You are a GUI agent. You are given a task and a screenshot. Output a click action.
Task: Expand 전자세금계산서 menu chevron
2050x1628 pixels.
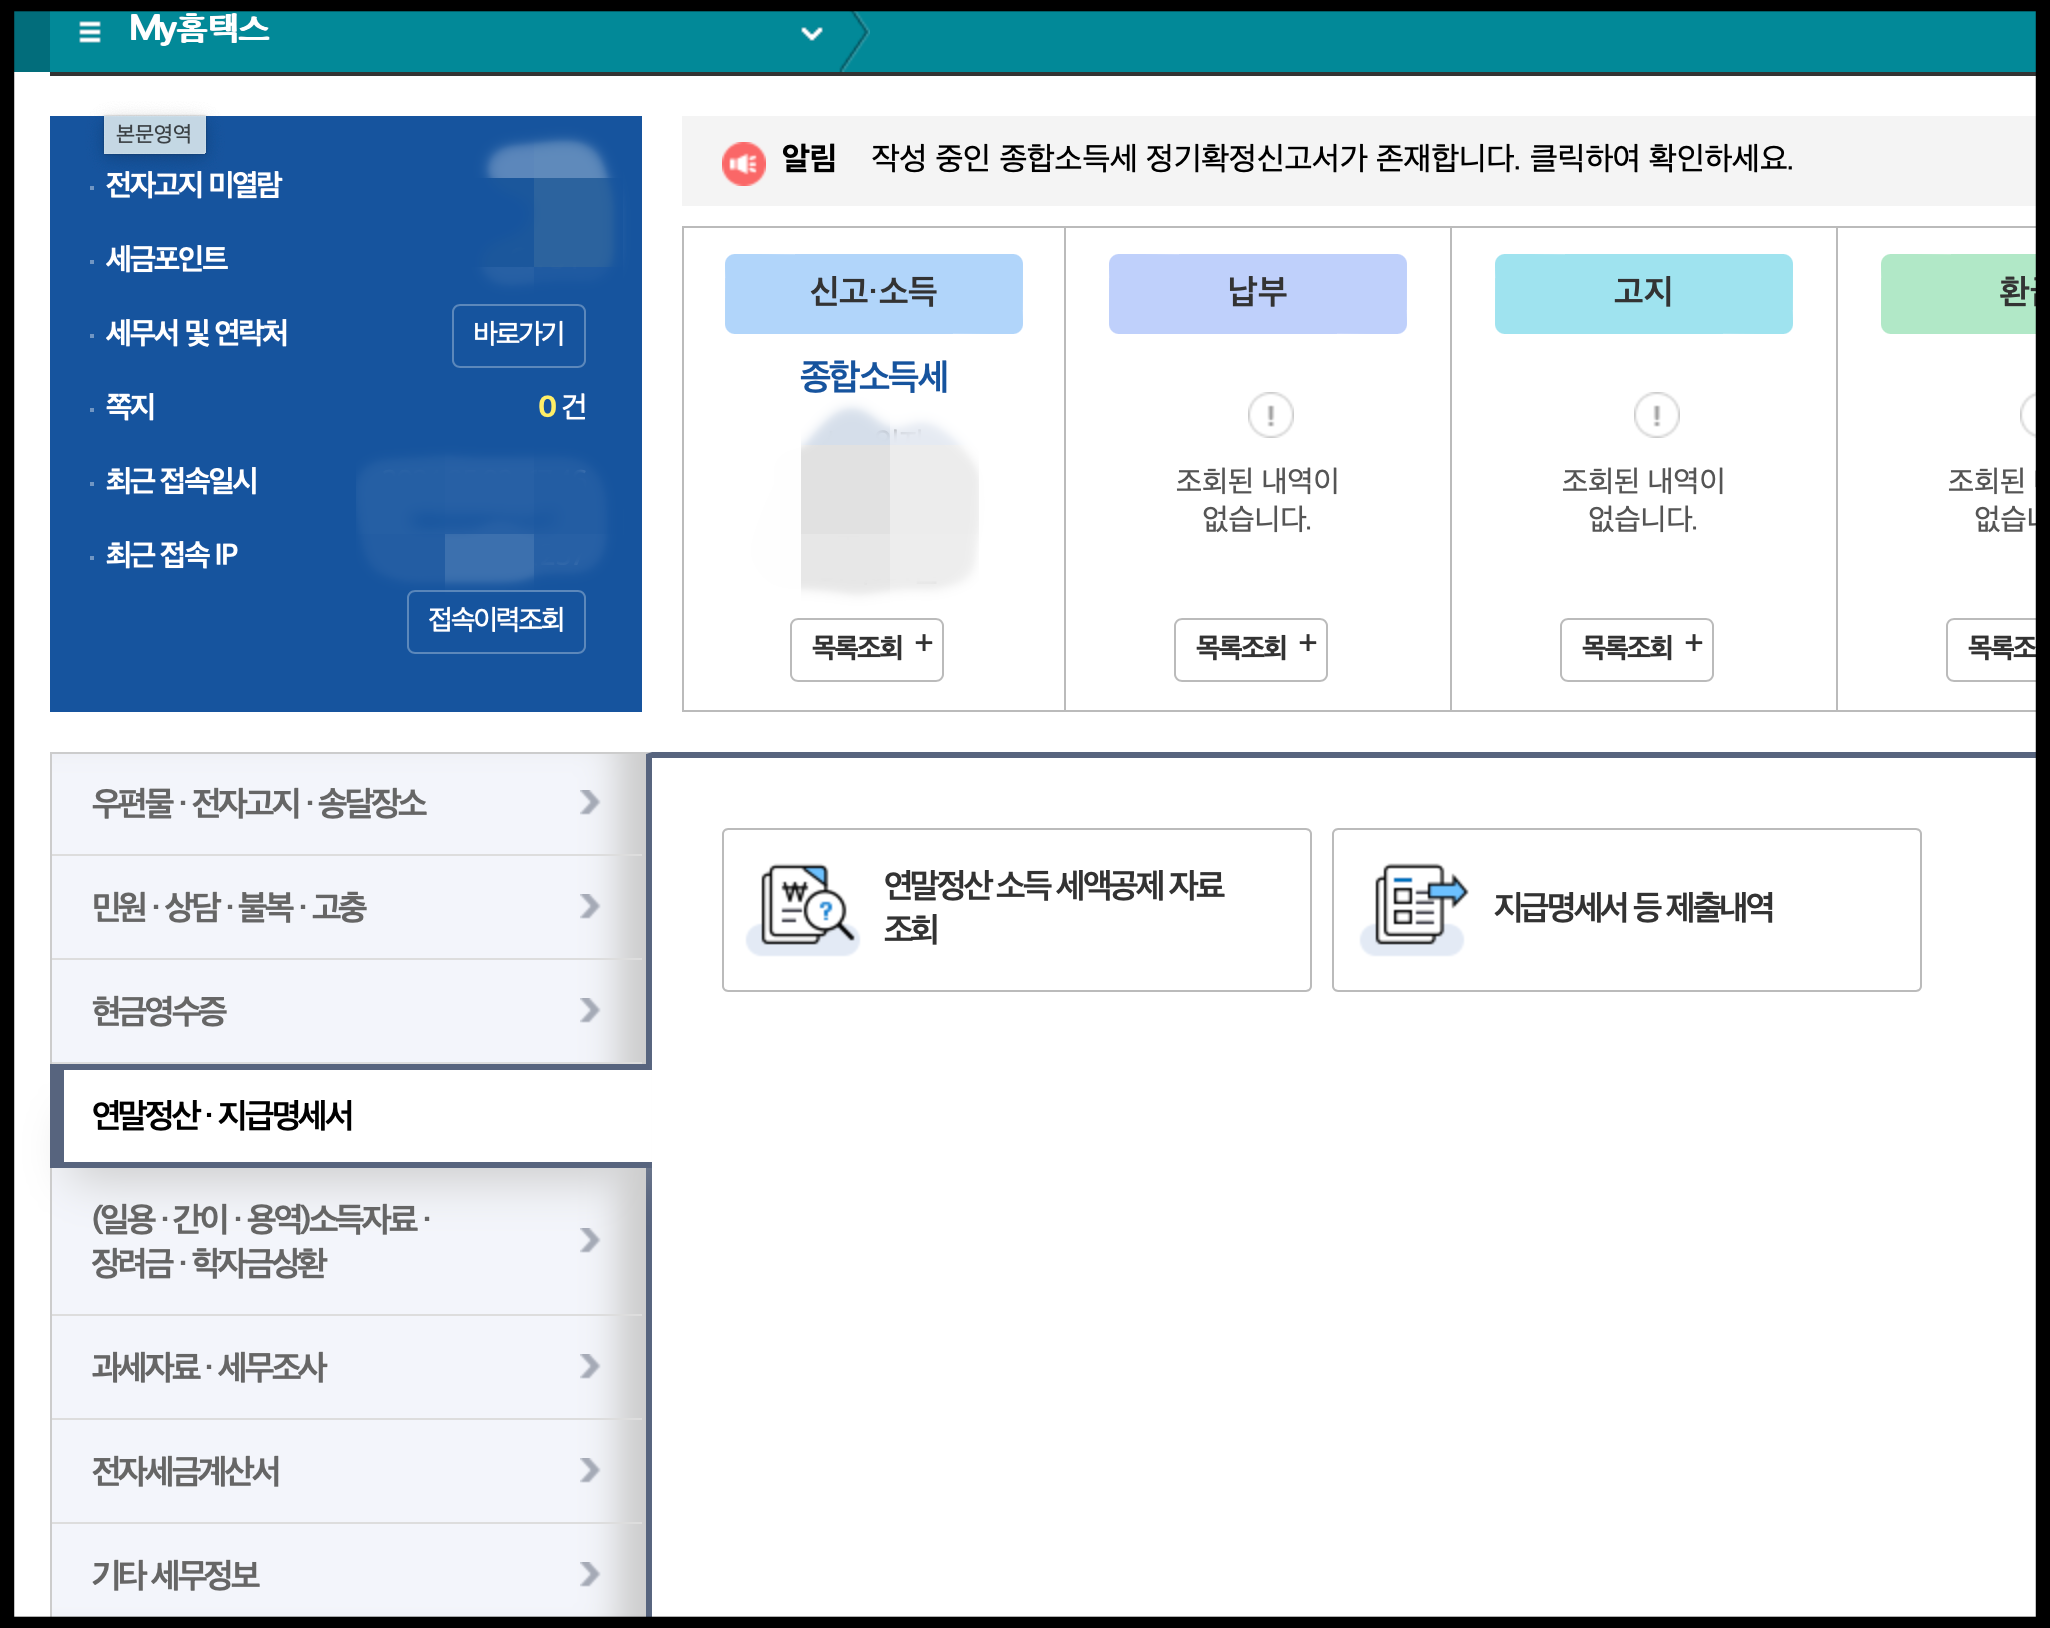590,1470
